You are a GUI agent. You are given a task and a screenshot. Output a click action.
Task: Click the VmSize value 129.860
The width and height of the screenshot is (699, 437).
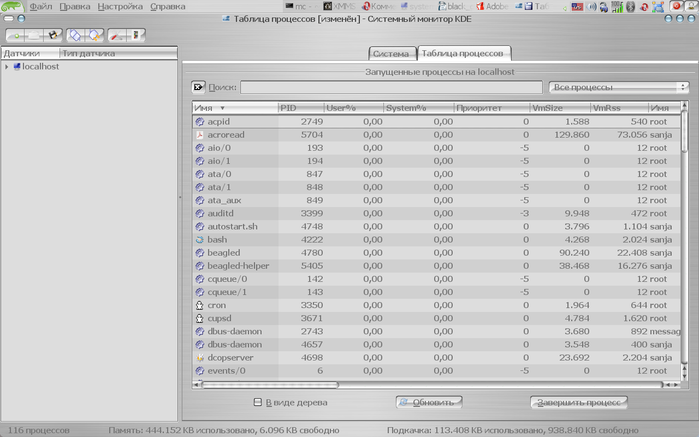point(572,135)
